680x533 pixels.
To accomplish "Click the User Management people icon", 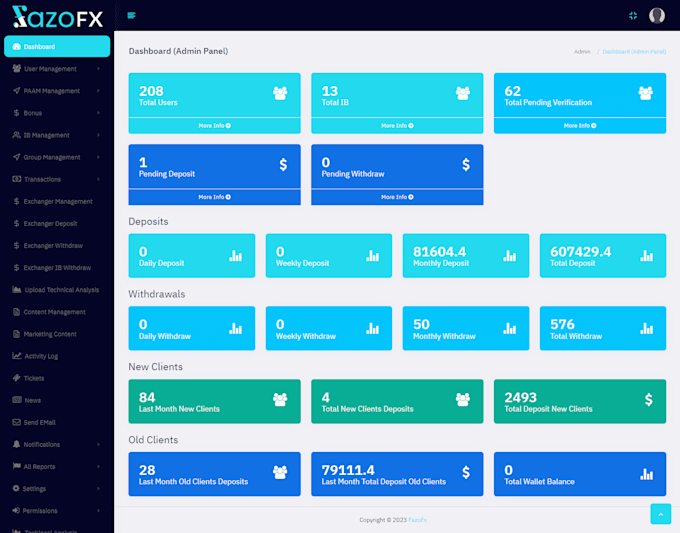I will click(x=16, y=69).
